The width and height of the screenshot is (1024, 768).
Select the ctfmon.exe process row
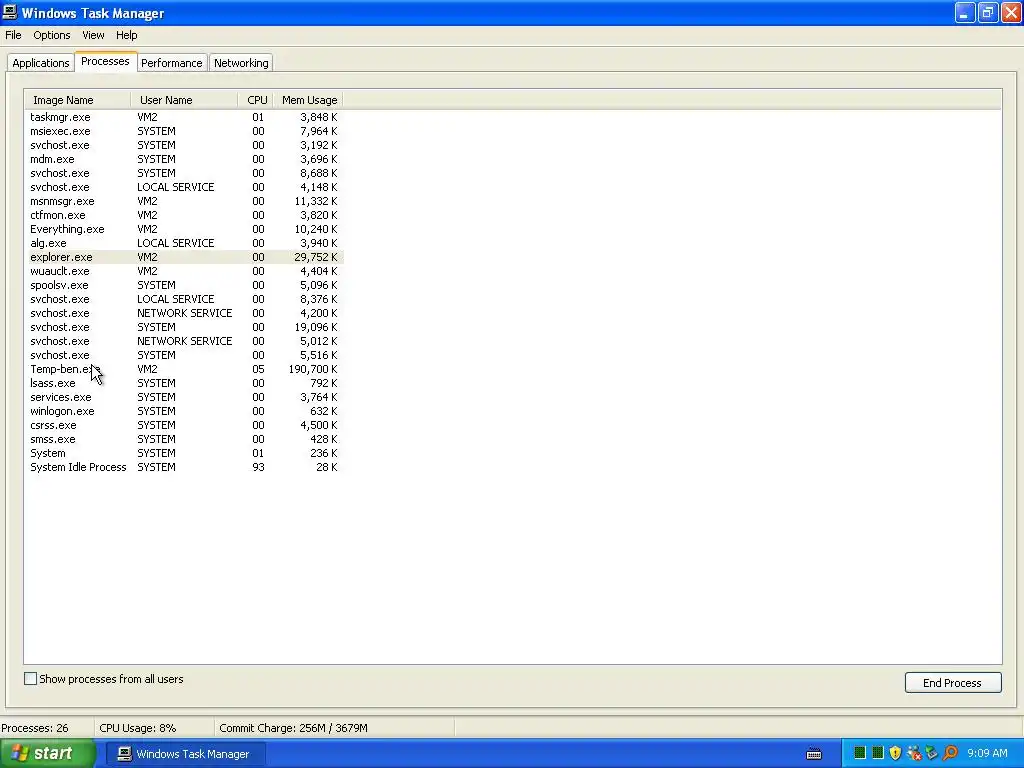tap(184, 215)
